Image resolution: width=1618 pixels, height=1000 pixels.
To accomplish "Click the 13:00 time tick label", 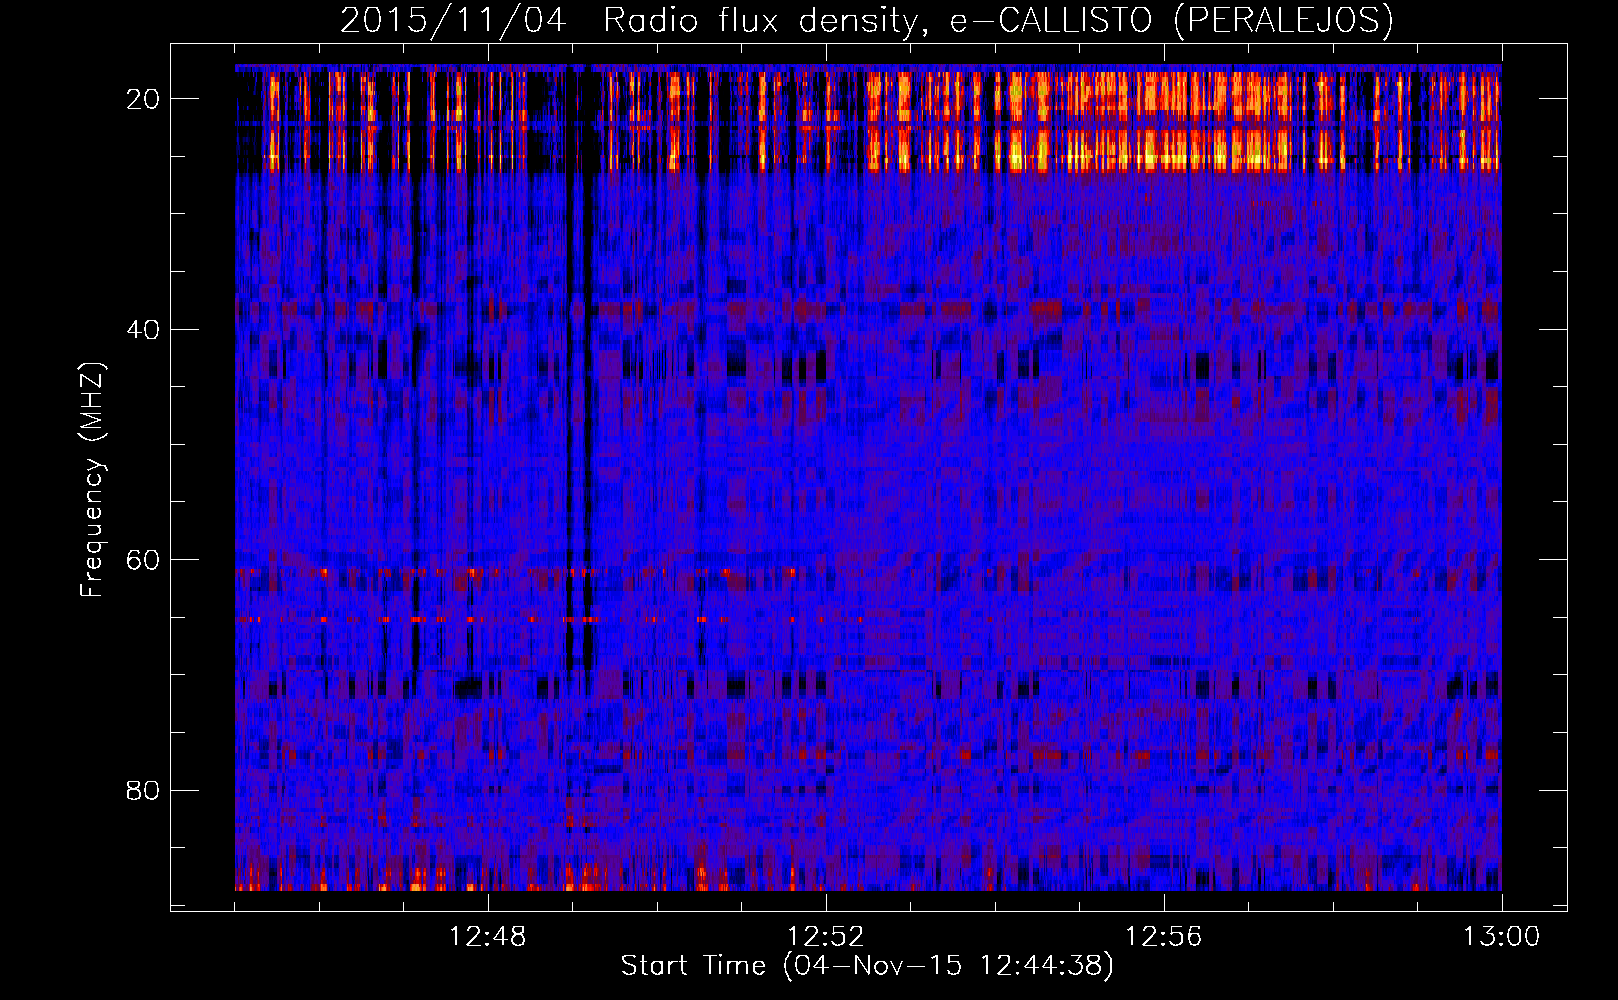I will pos(1501,937).
